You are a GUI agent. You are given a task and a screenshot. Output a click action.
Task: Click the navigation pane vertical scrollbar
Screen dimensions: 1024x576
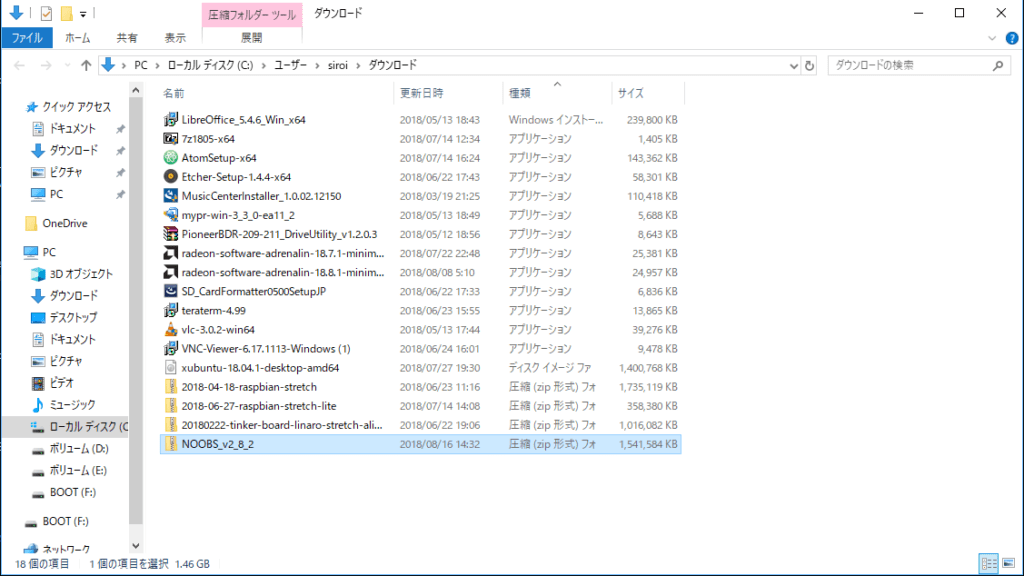pos(136,300)
